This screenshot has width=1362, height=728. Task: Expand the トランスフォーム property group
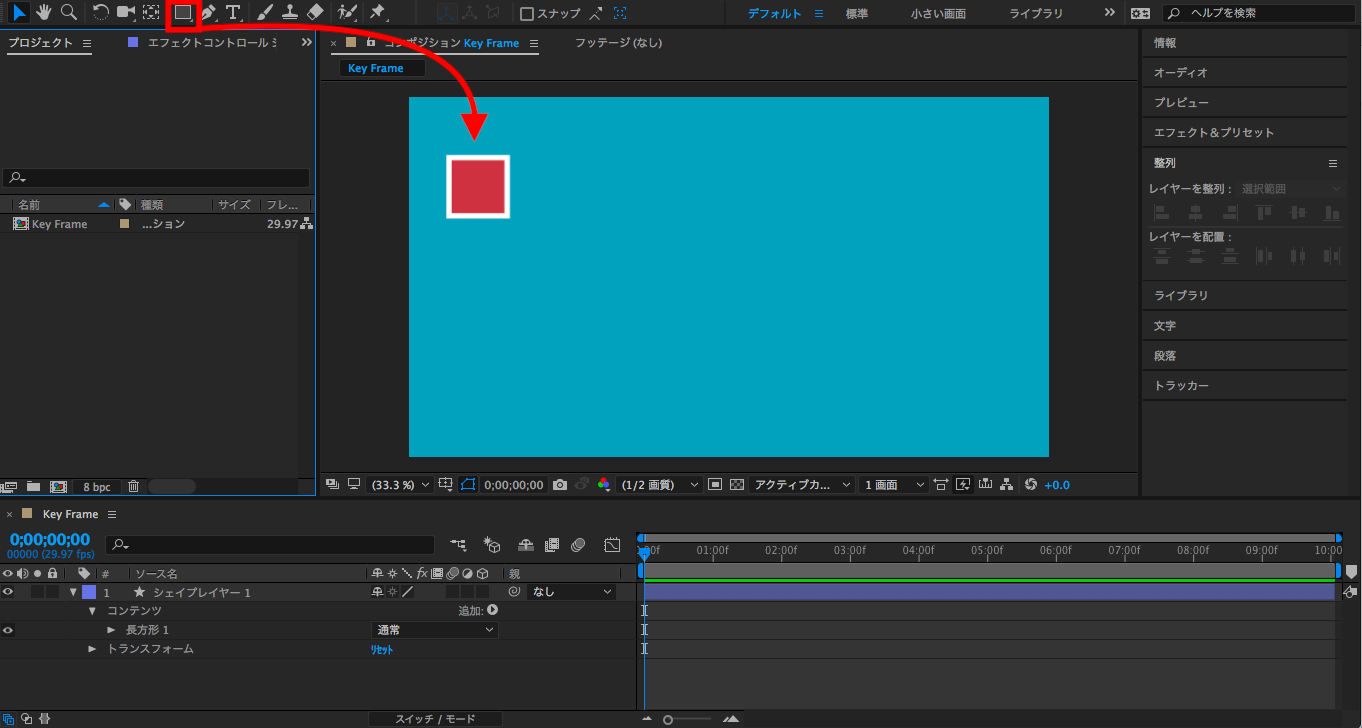point(92,649)
